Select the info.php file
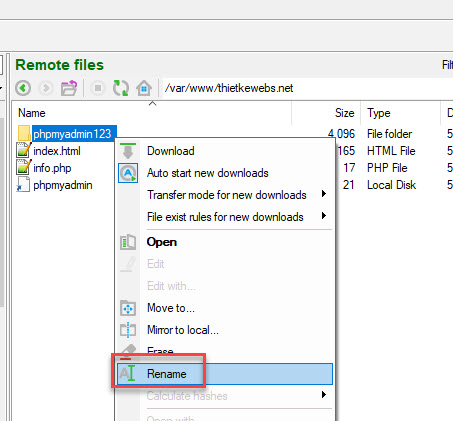 coord(52,168)
